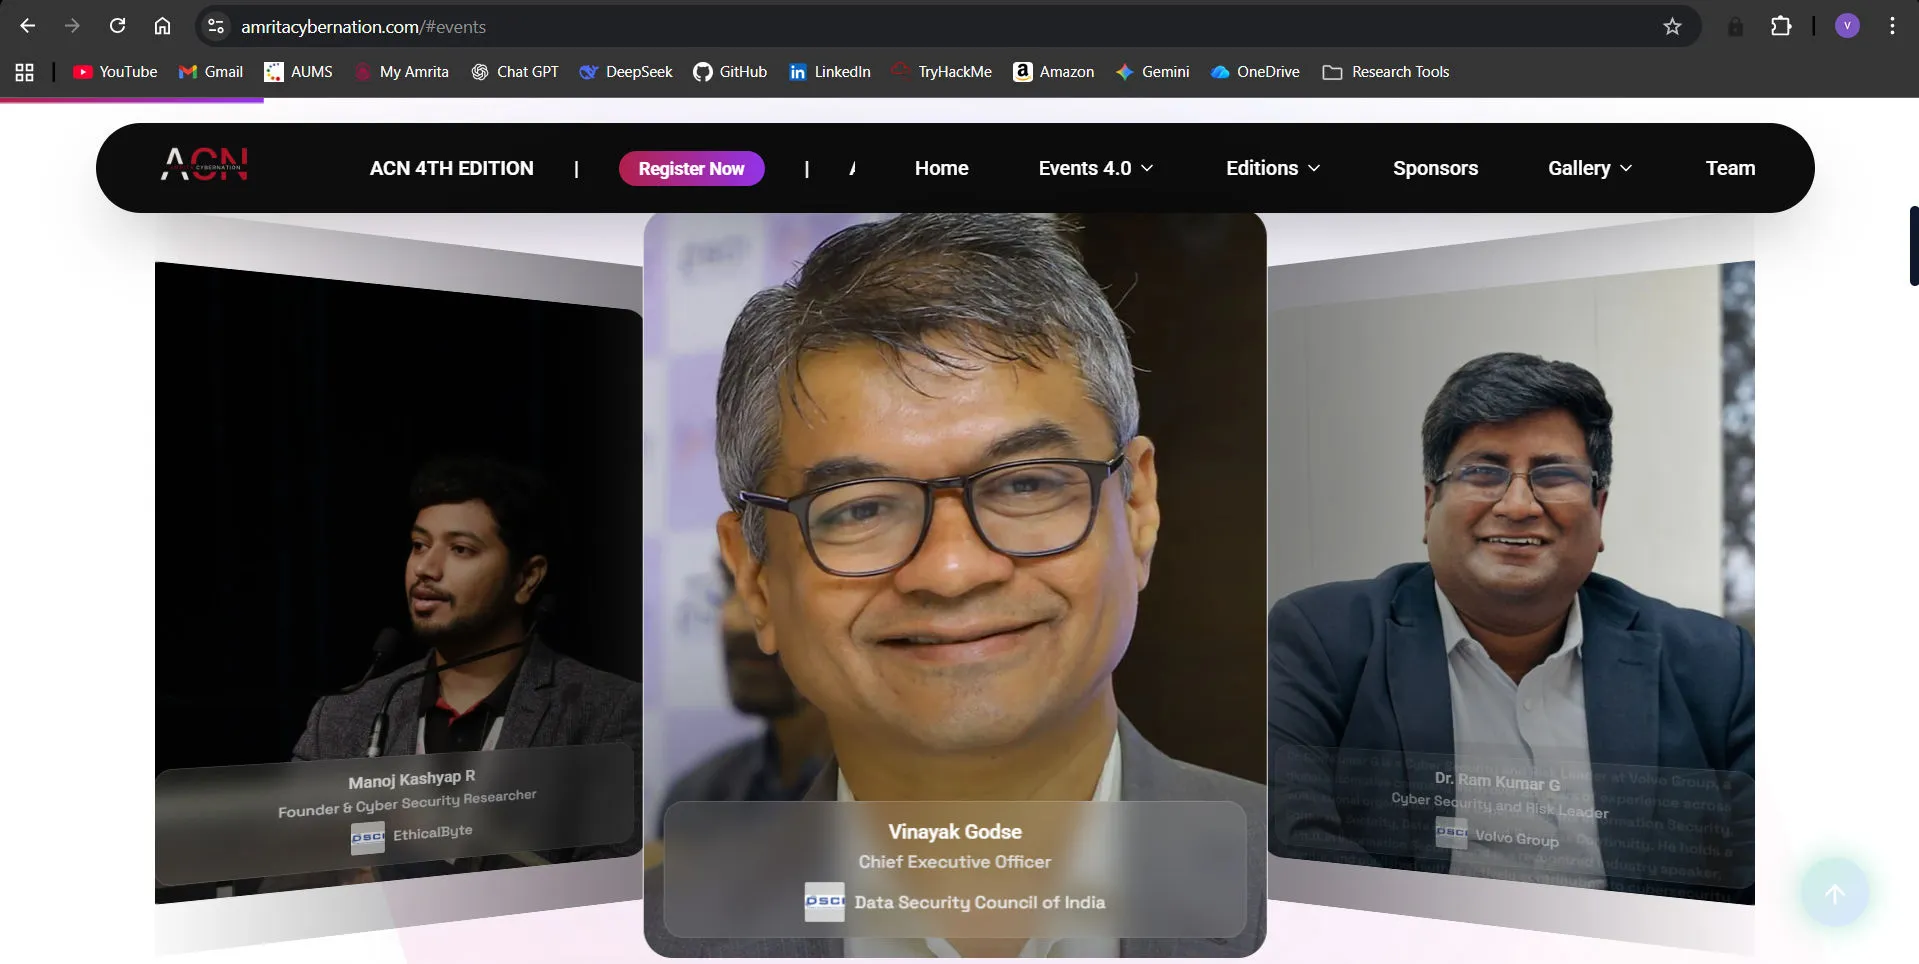Open the DeepSeek bookmark
The image size is (1919, 964).
pos(626,72)
